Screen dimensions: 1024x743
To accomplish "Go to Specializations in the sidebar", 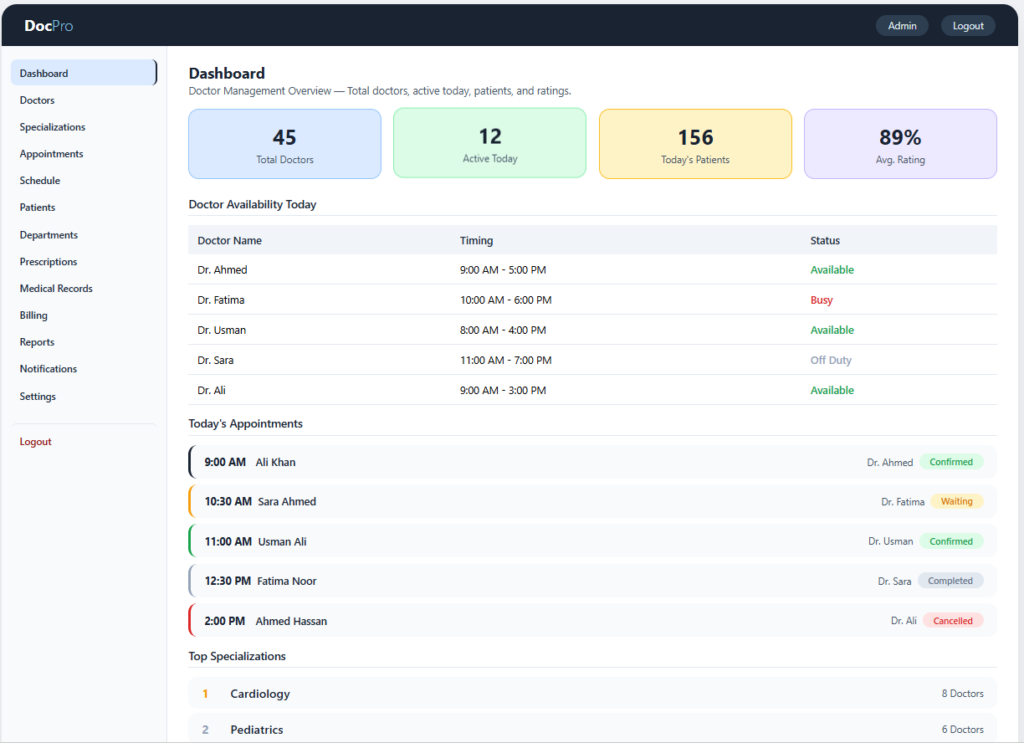I will pos(52,127).
